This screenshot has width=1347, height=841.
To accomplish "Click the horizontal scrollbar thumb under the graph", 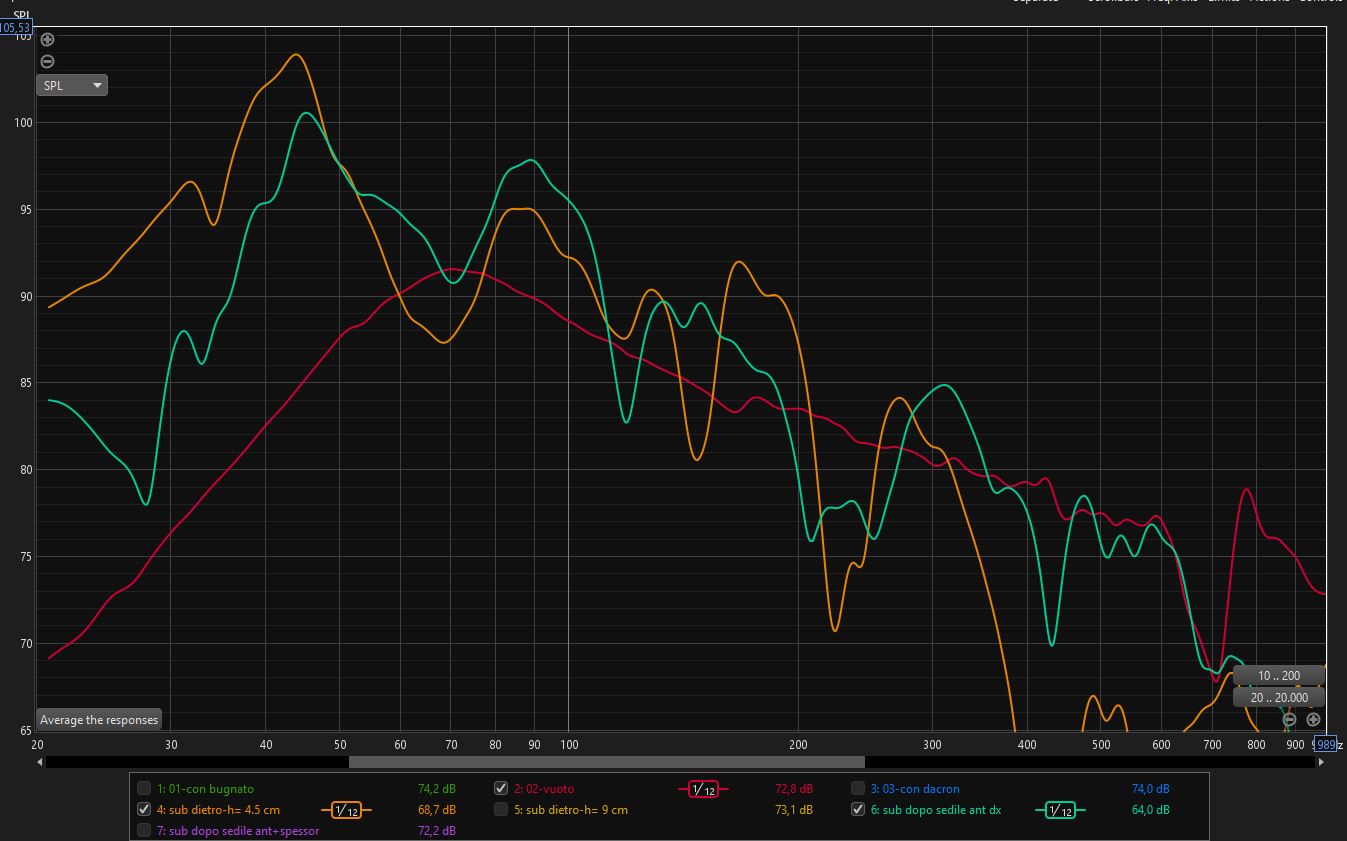I will pos(607,762).
